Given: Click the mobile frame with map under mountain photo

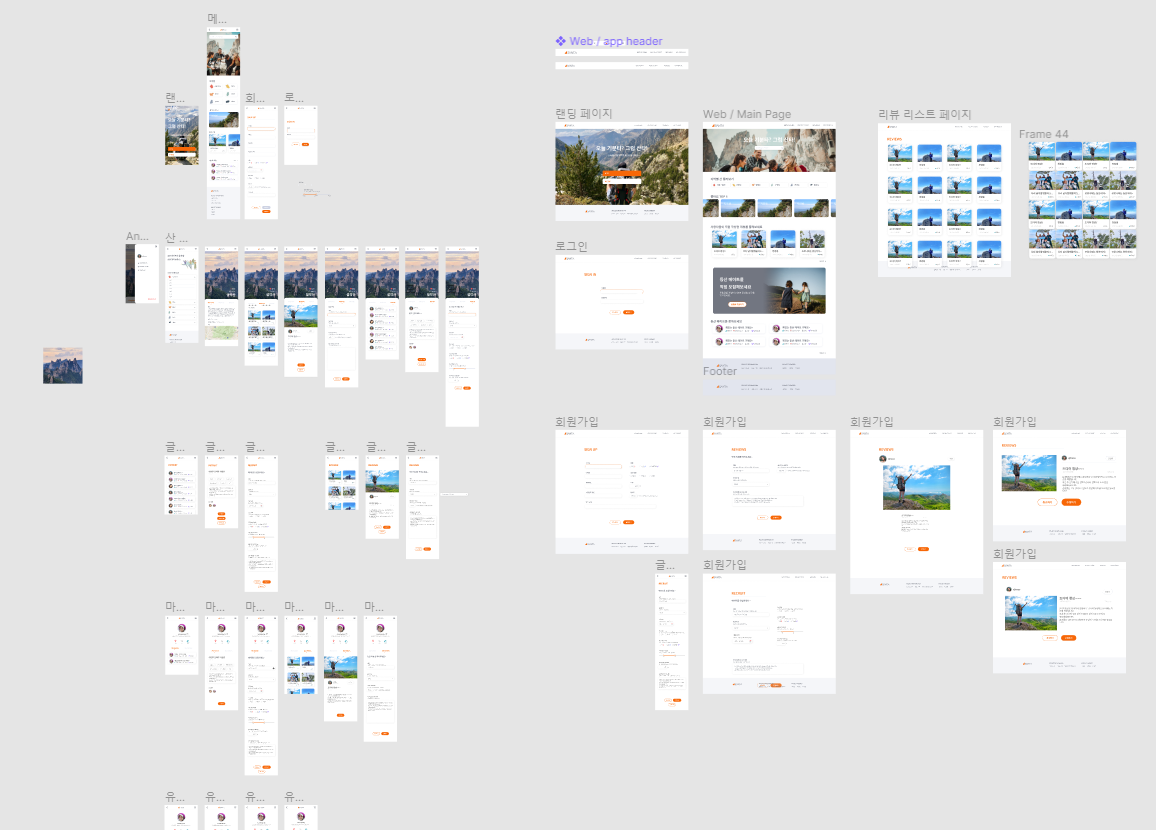Looking at the screenshot, I should (x=221, y=296).
